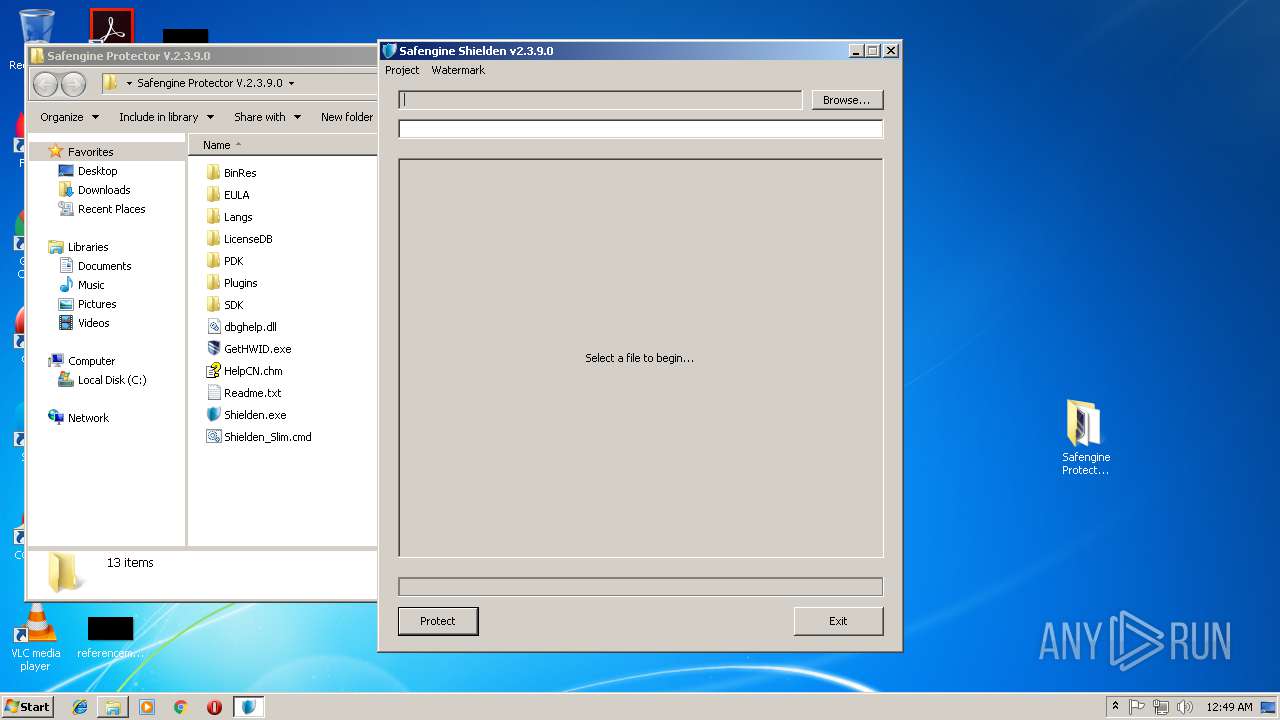The image size is (1280, 720).
Task: Select the EULA folder icon
Action: point(213,195)
